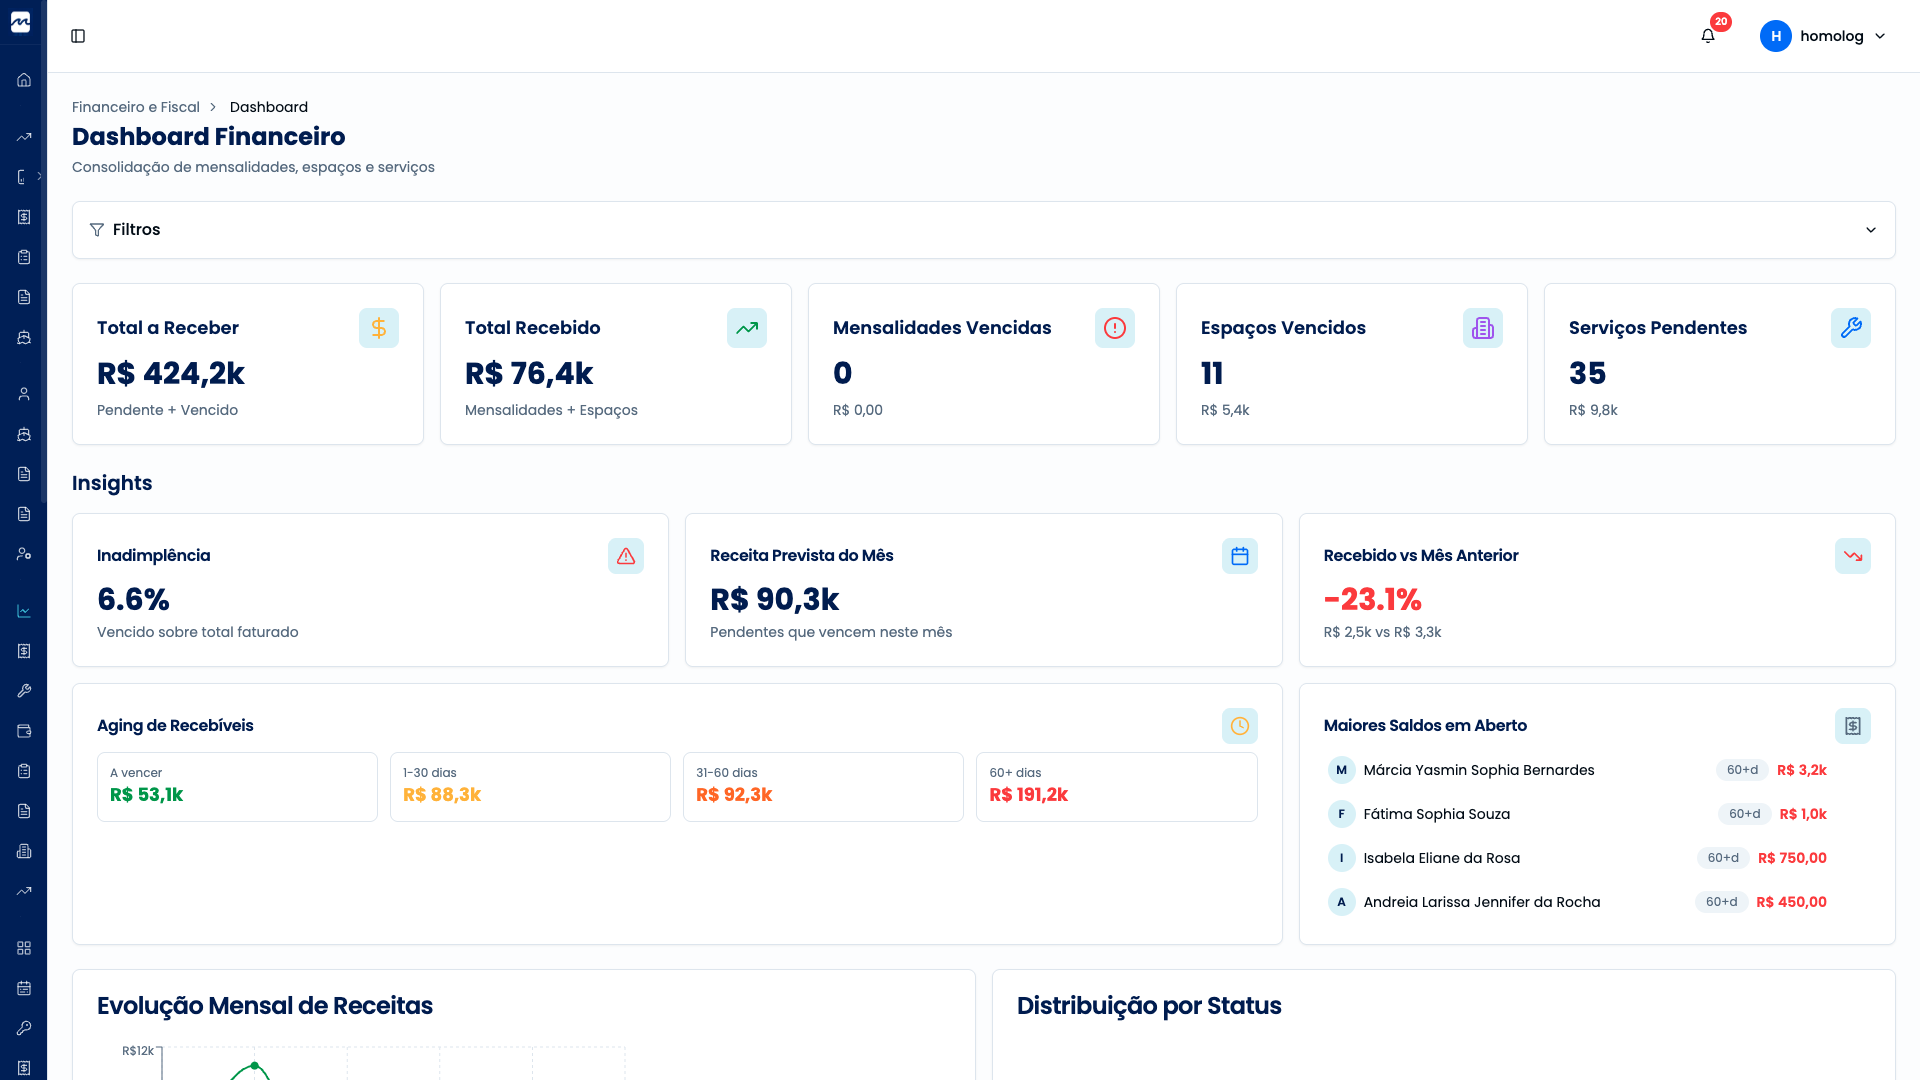Open the single user sidebar icon
Image resolution: width=1920 pixels, height=1080 pixels.
click(x=24, y=394)
